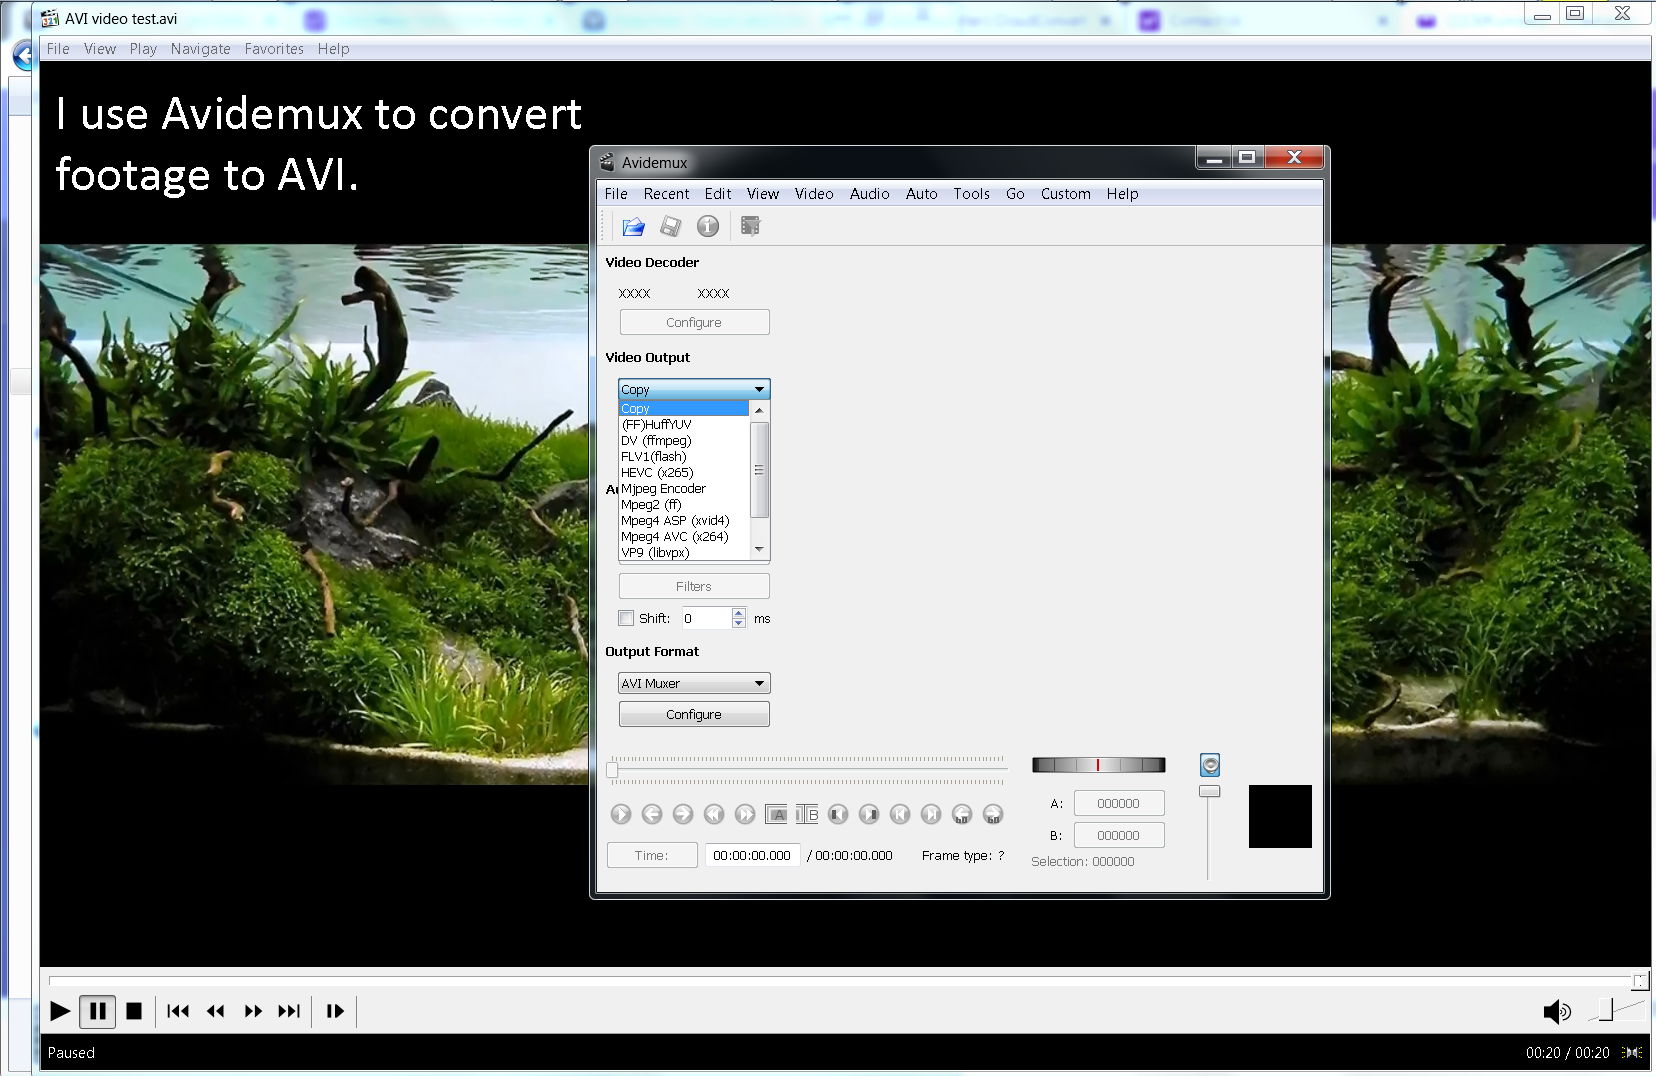The width and height of the screenshot is (1656, 1076).
Task: Search previous black frame in Avidemux
Action: tap(838, 814)
